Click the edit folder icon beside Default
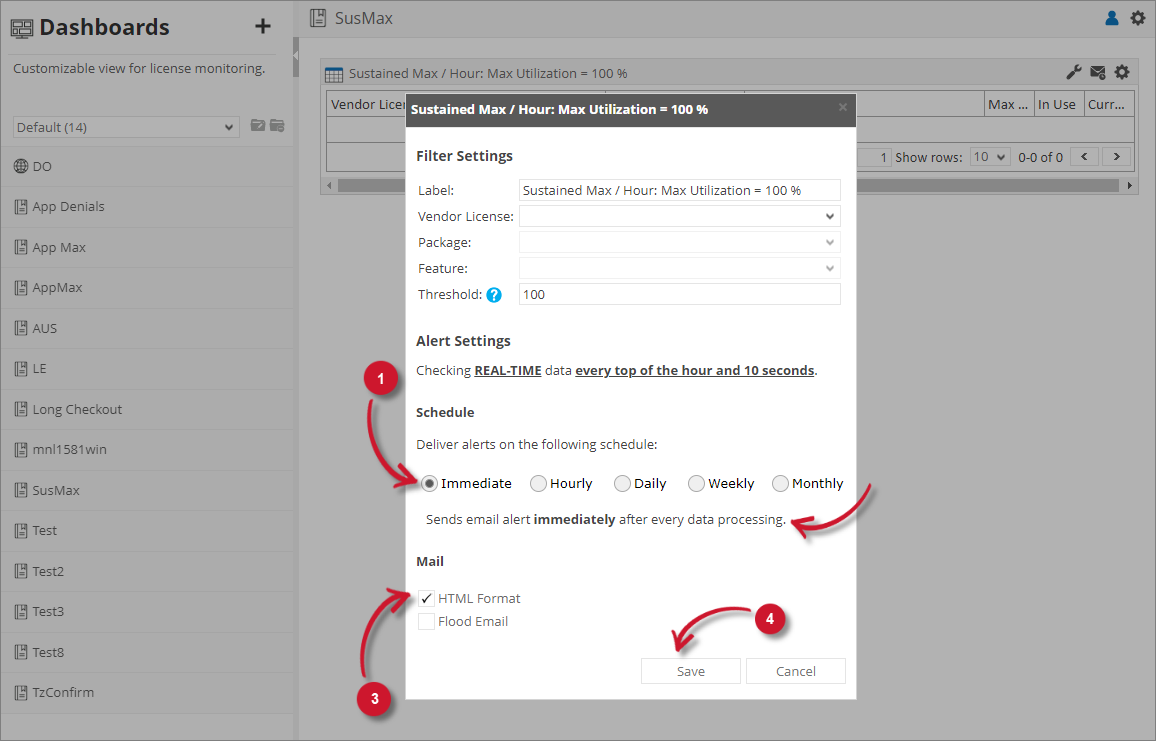The image size is (1156, 741). (x=257, y=125)
